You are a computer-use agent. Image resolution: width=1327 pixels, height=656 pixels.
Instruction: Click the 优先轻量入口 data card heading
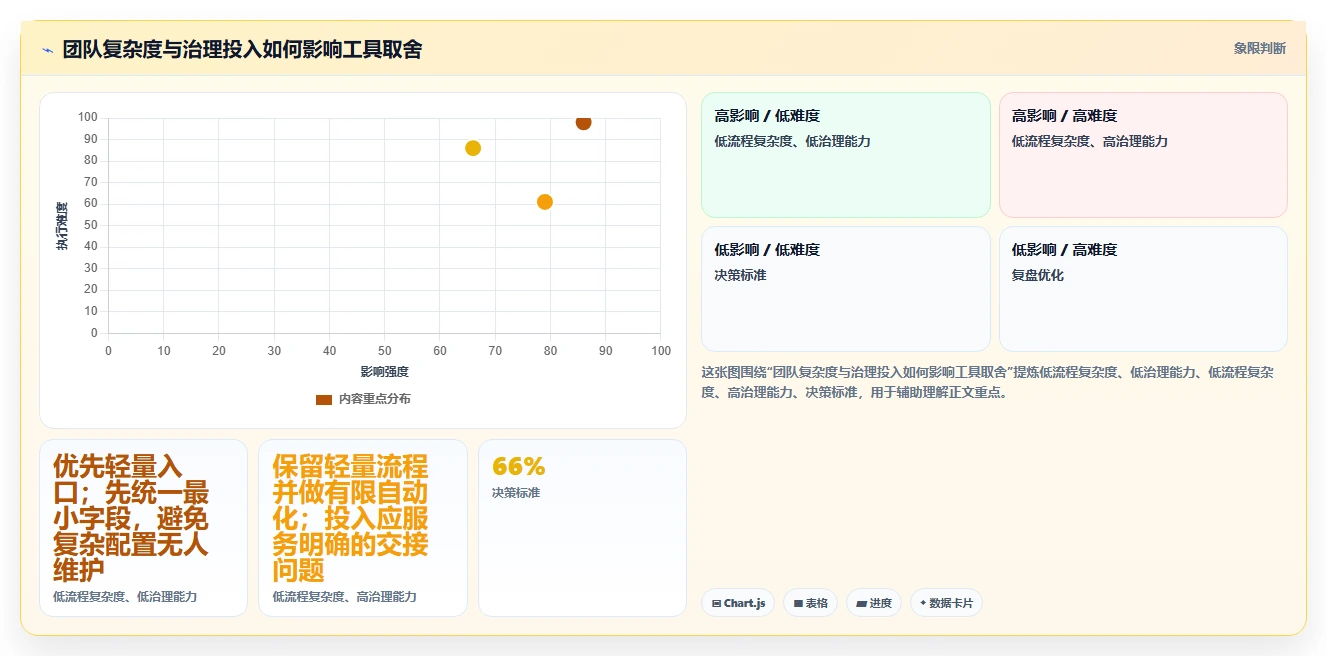tap(133, 518)
